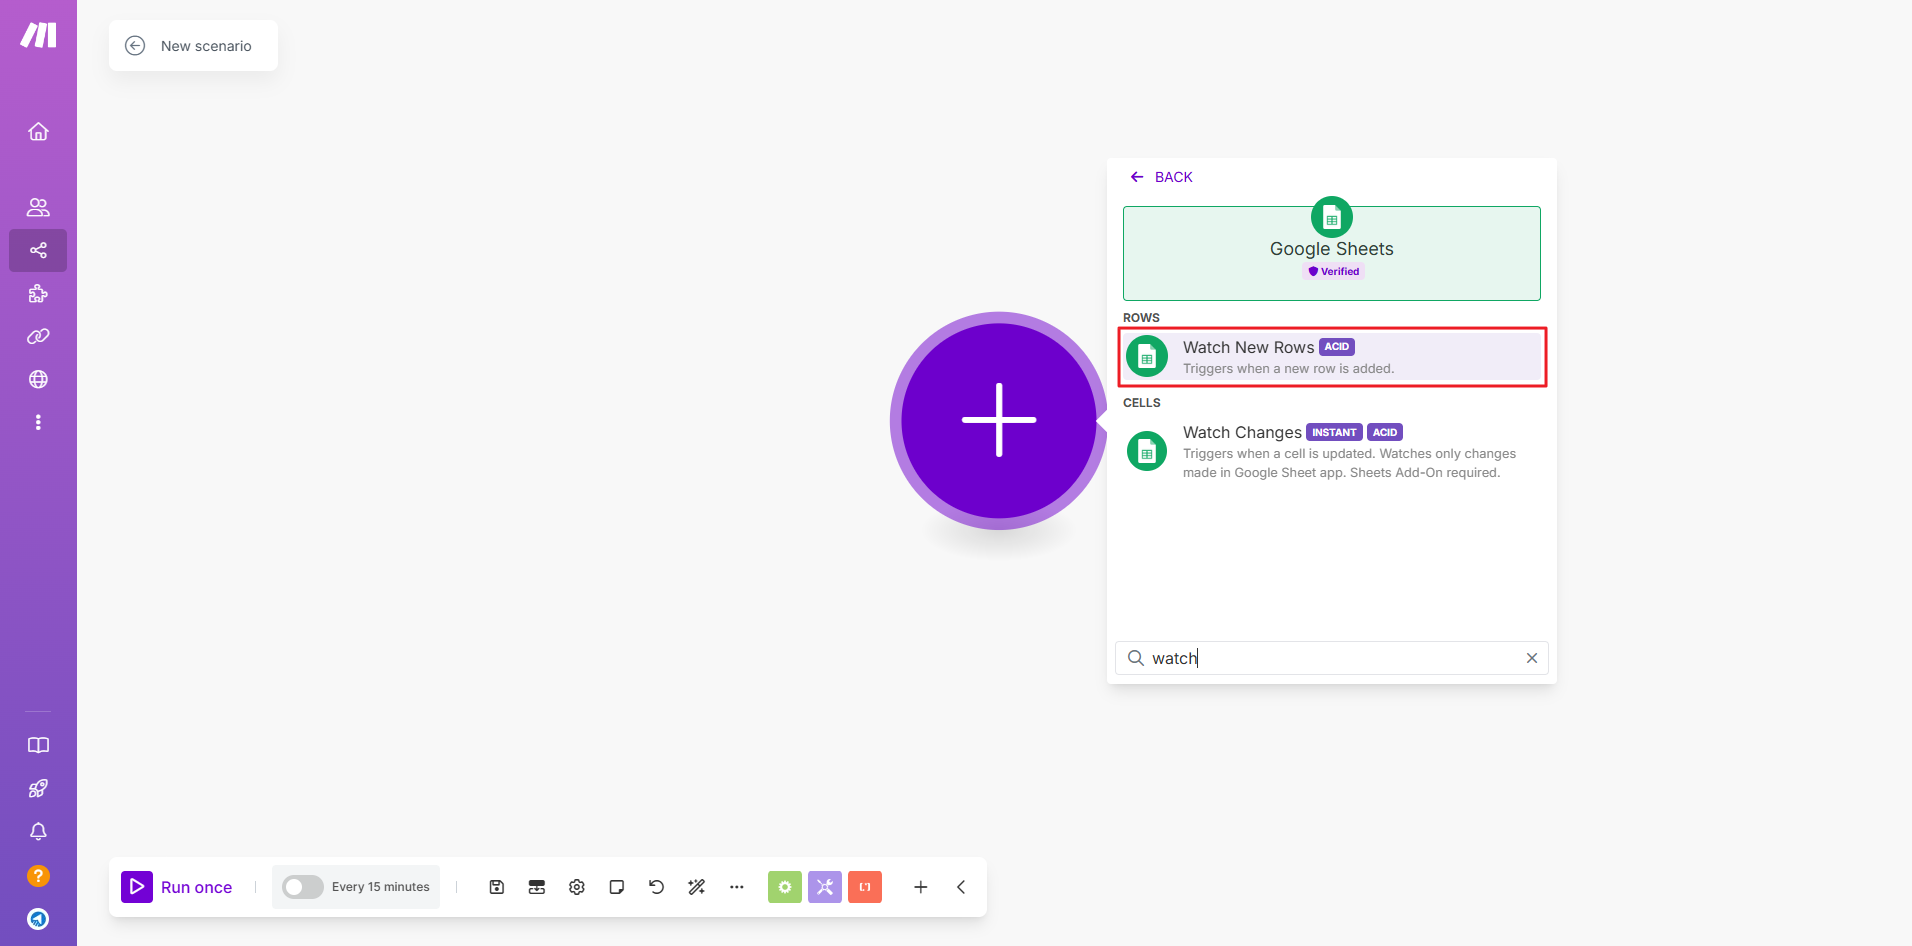Click the module search field containing 'watch'
The height and width of the screenshot is (946, 1912).
pyautogui.click(x=1330, y=658)
